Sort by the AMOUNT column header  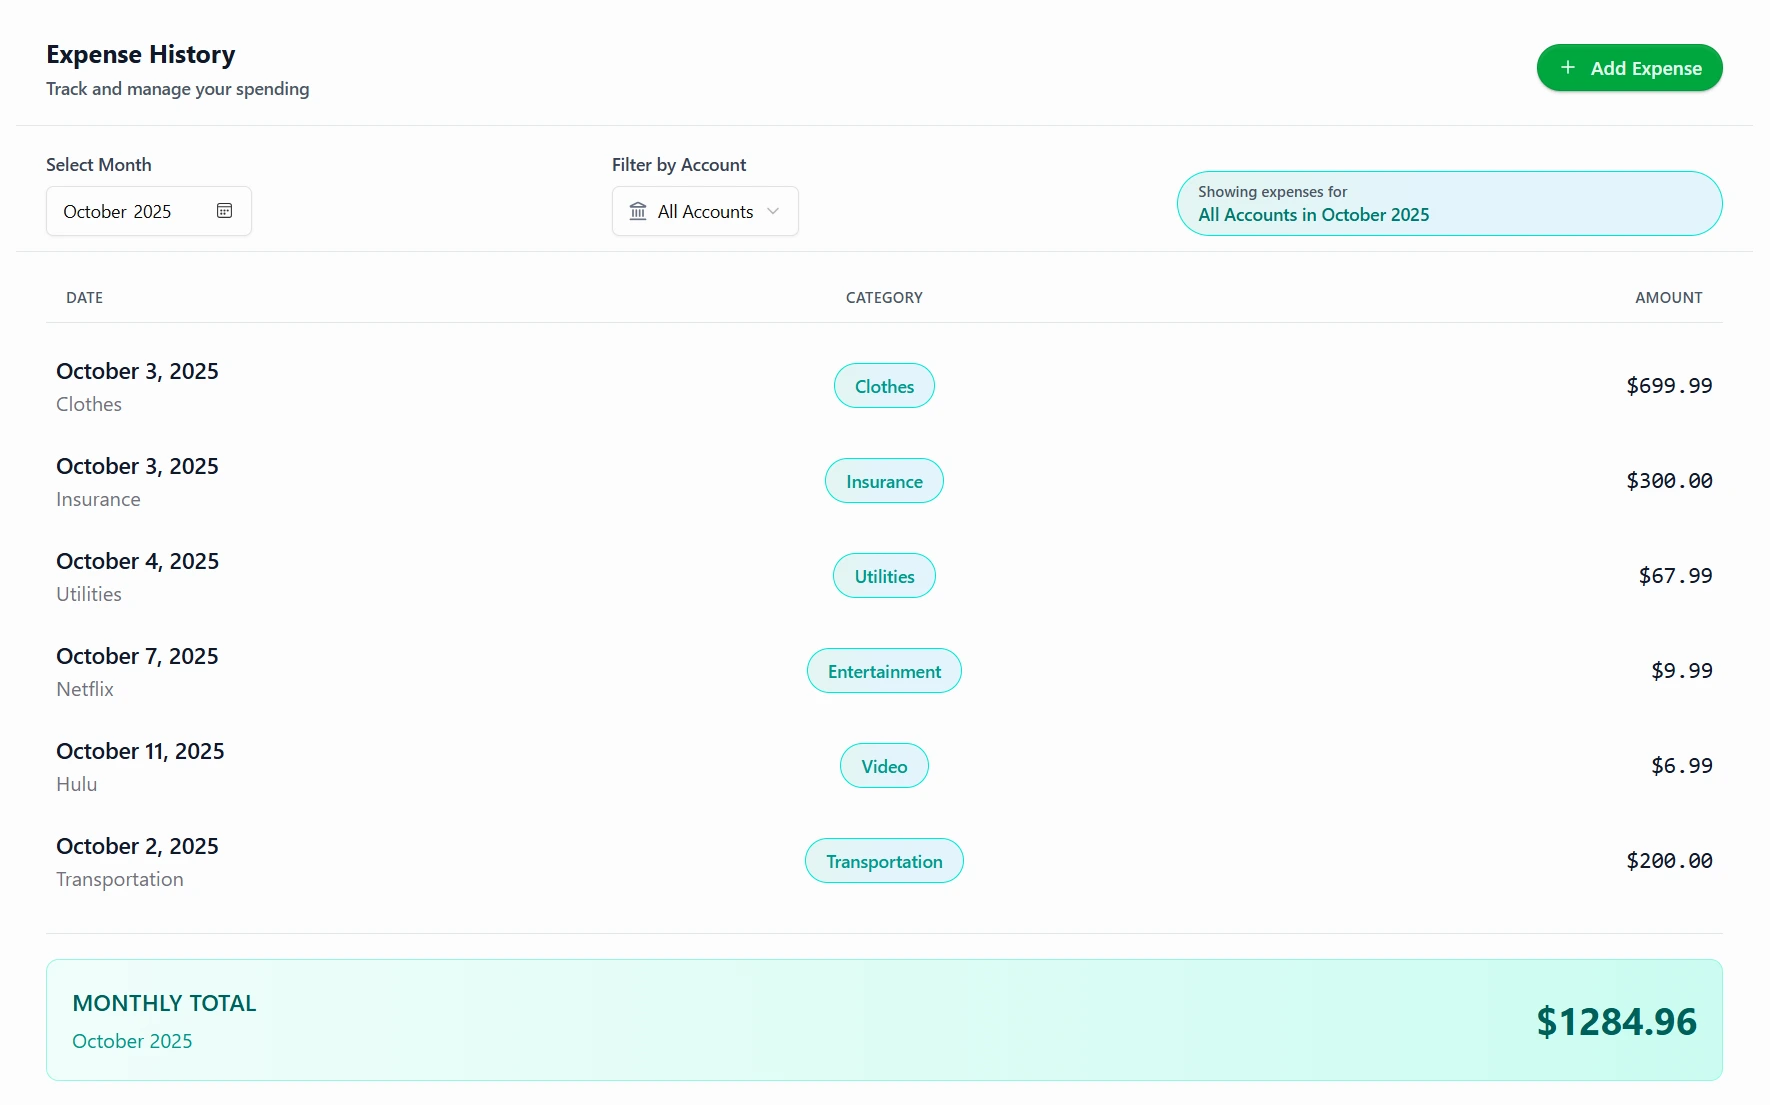[1668, 297]
